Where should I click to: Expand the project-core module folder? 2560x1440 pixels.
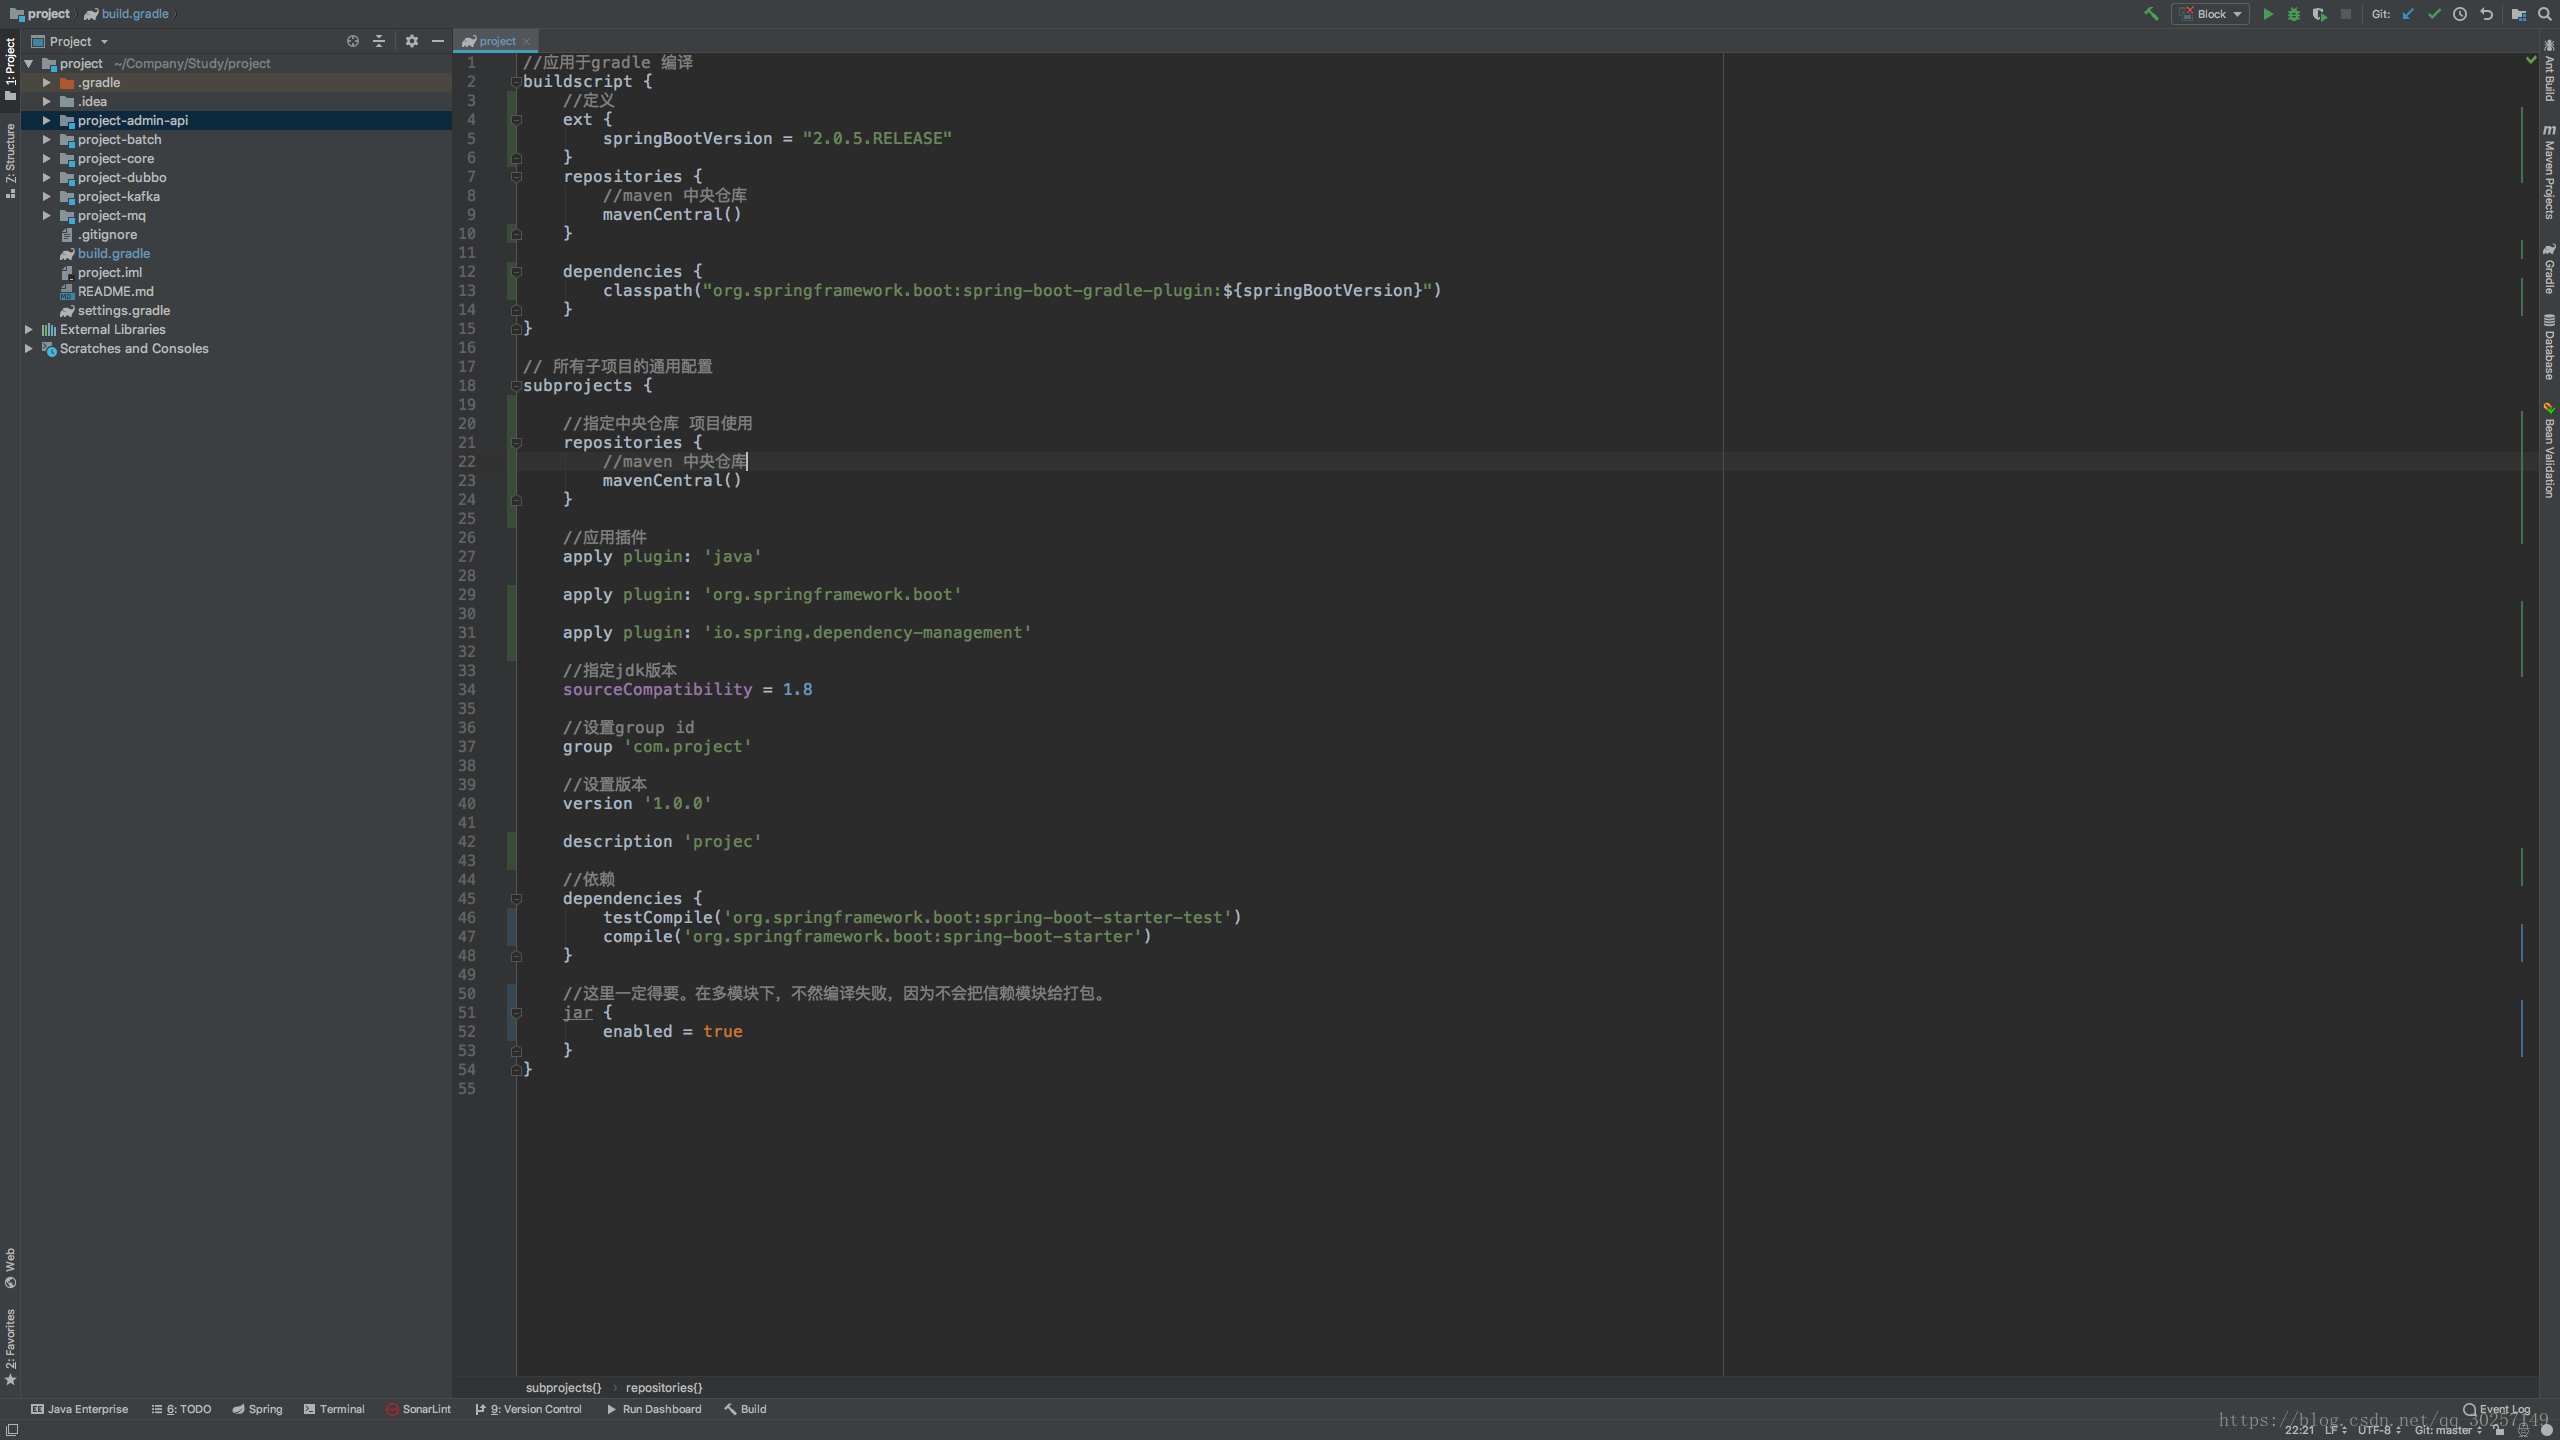point(46,159)
